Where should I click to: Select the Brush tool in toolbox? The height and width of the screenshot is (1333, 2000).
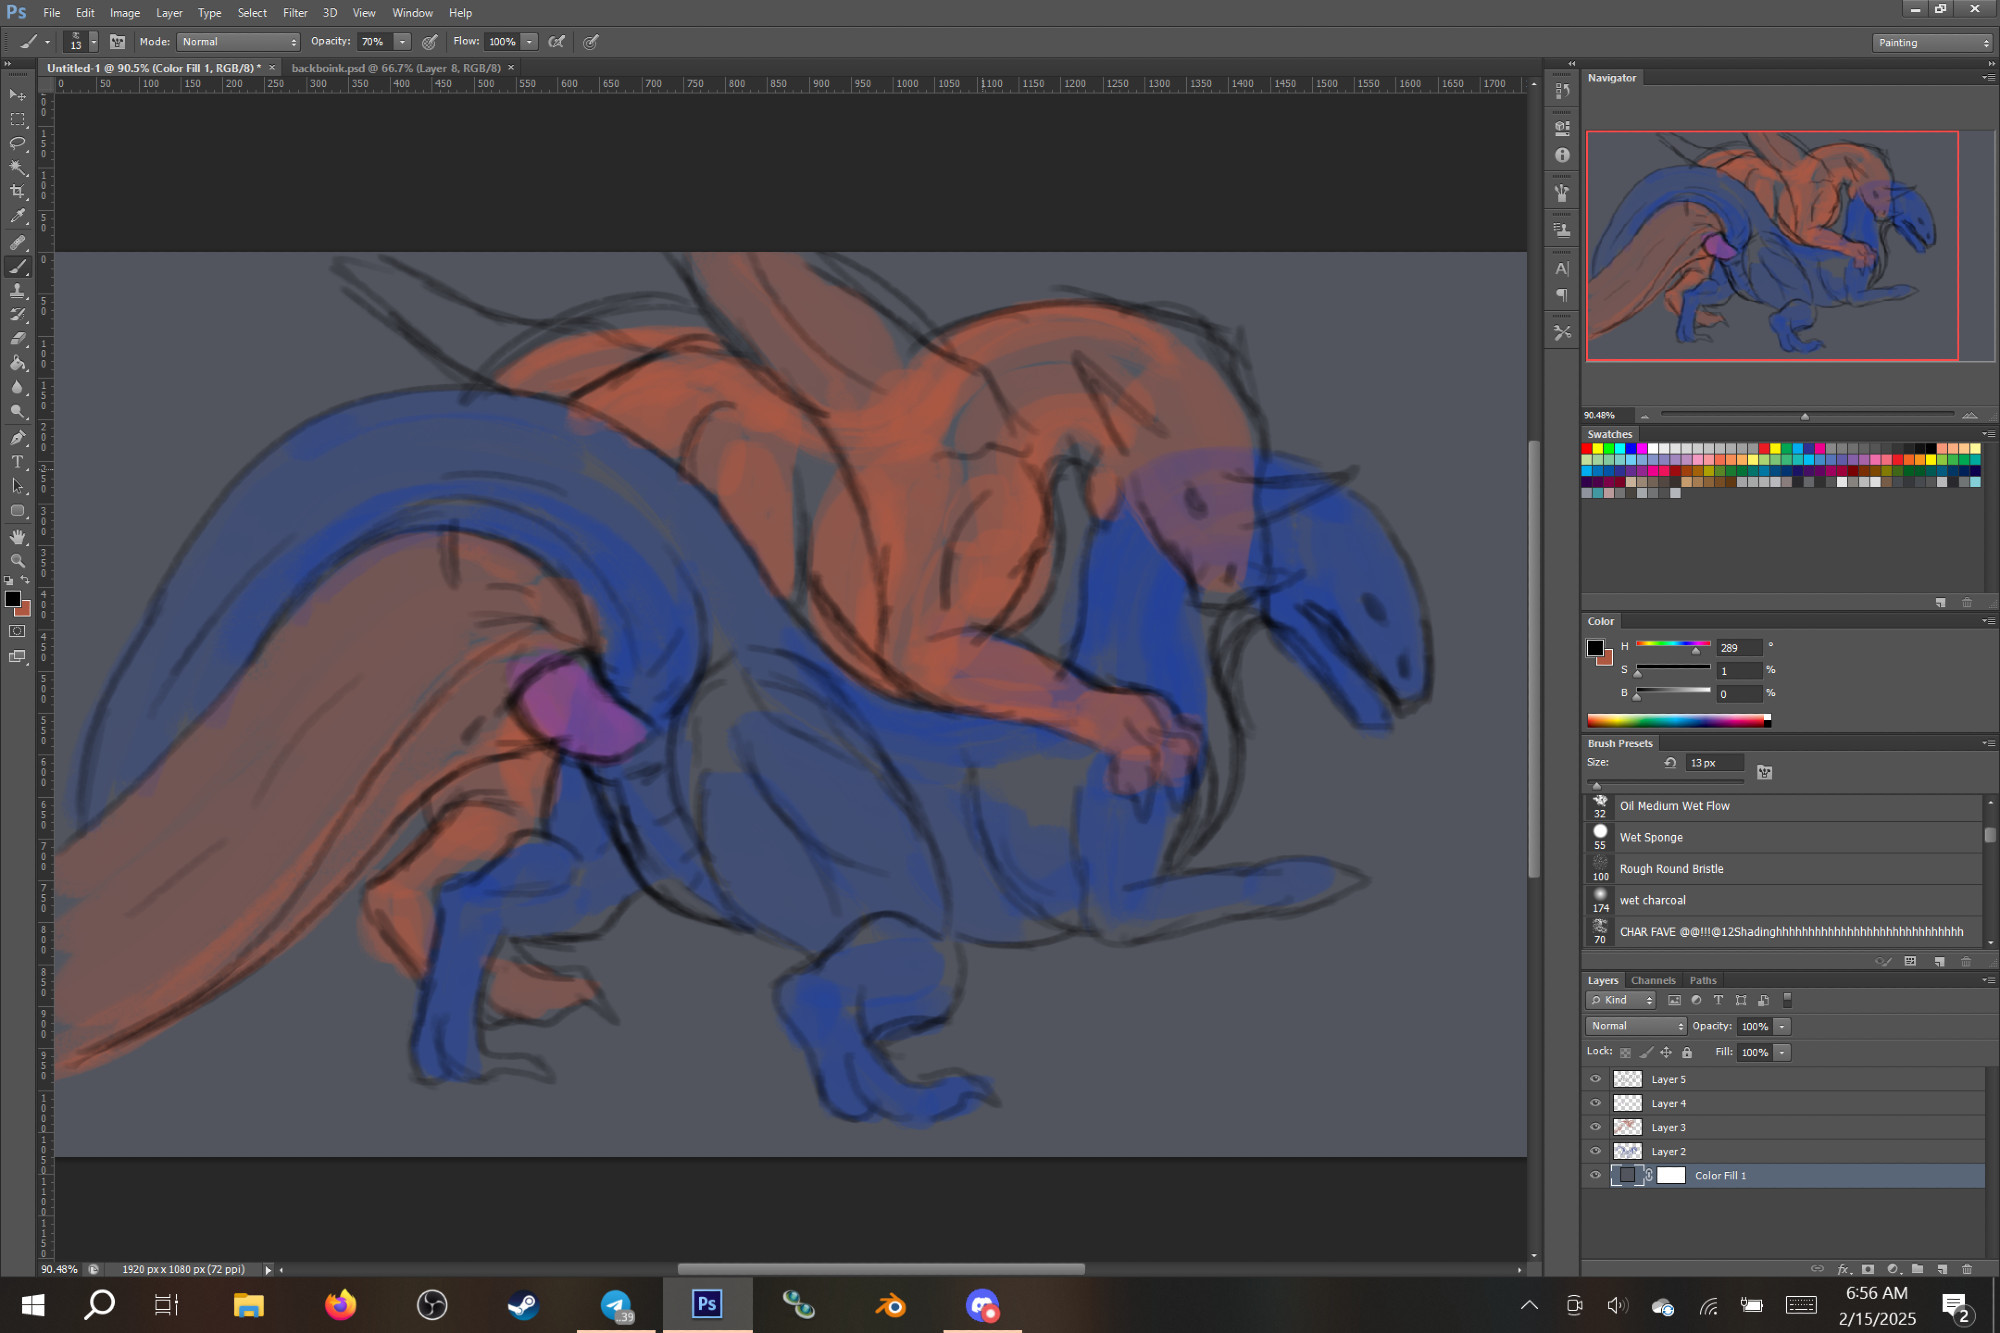tap(18, 267)
